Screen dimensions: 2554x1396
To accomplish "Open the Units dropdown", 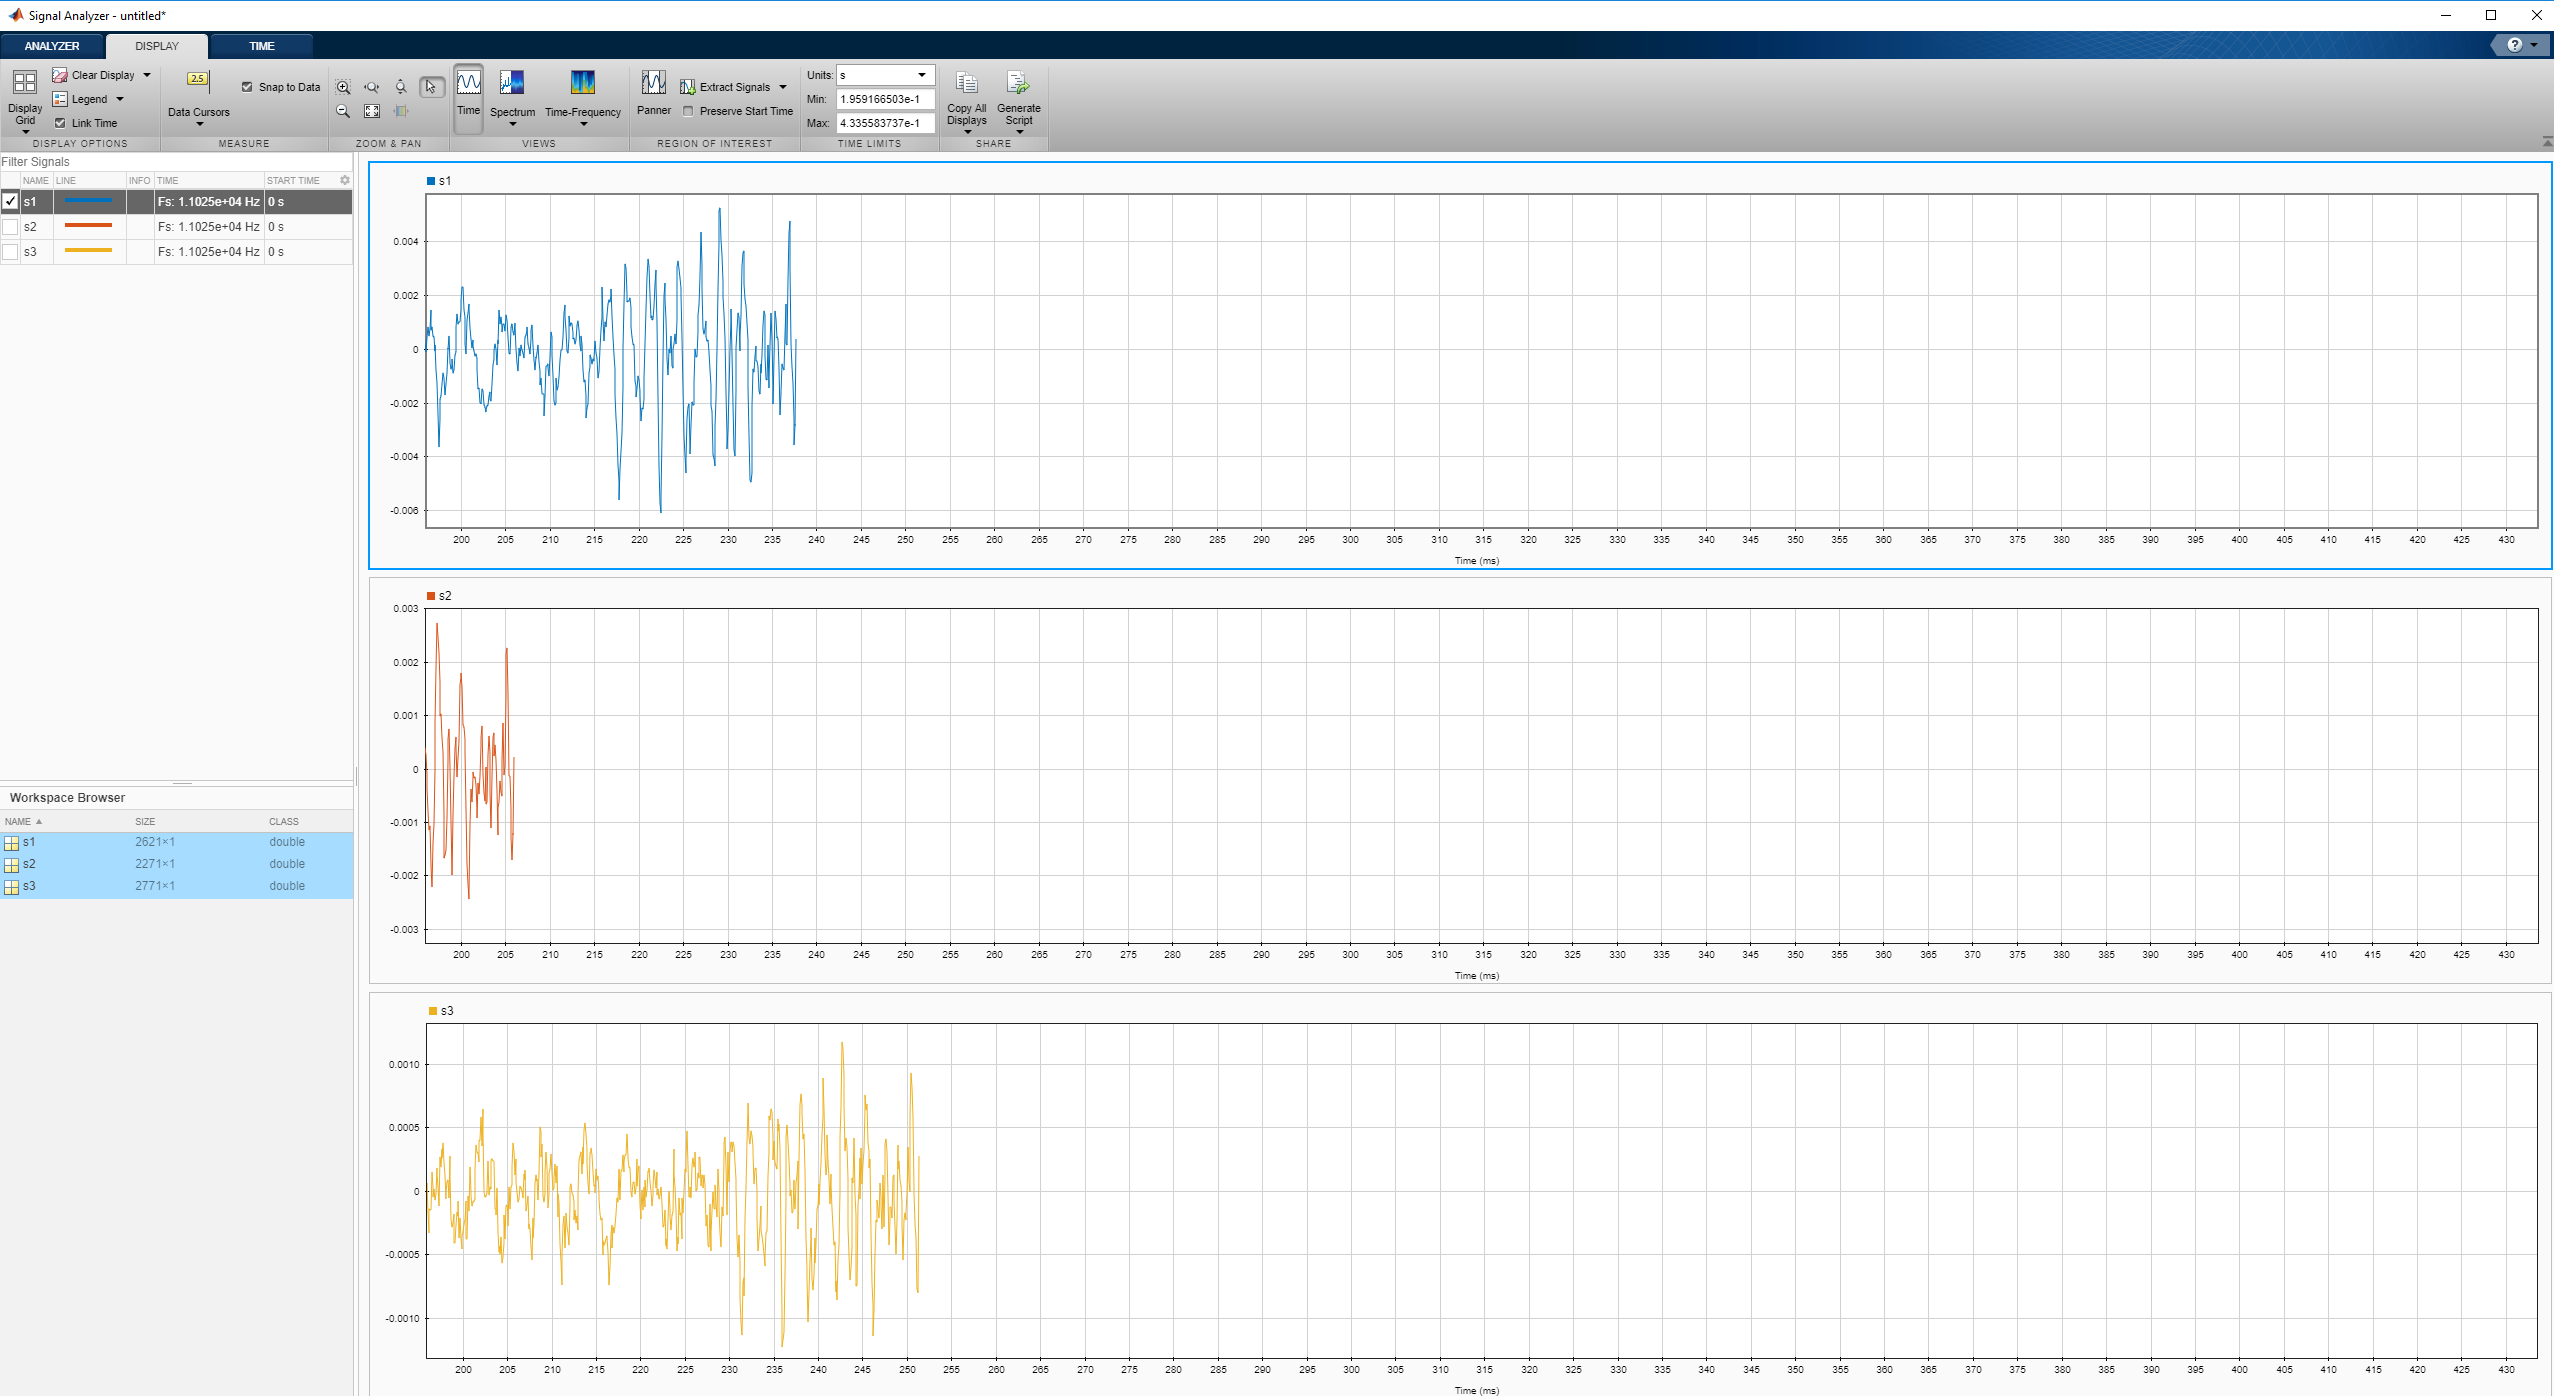I will tap(921, 75).
